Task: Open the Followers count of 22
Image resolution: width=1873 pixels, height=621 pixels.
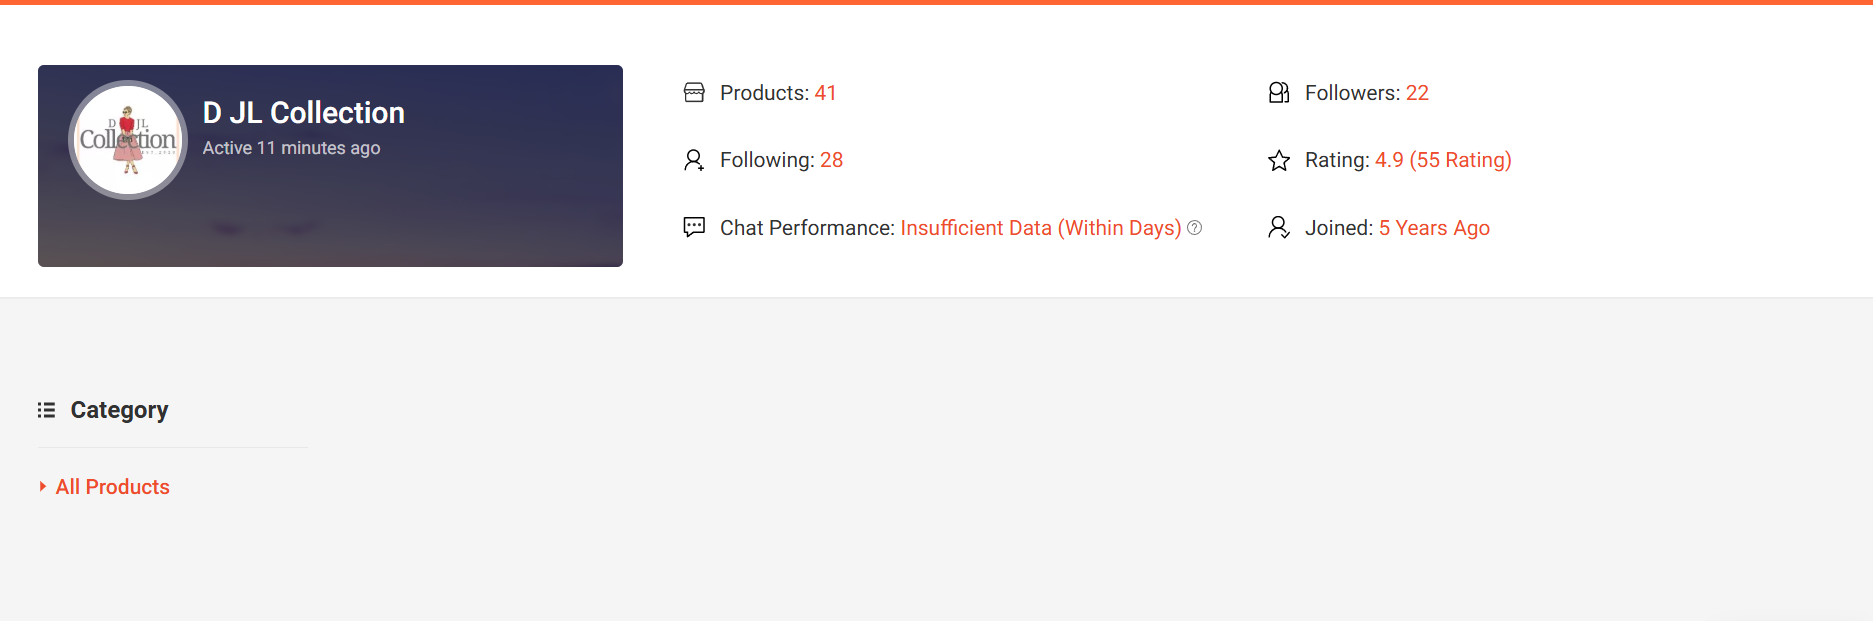Action: point(1417,93)
